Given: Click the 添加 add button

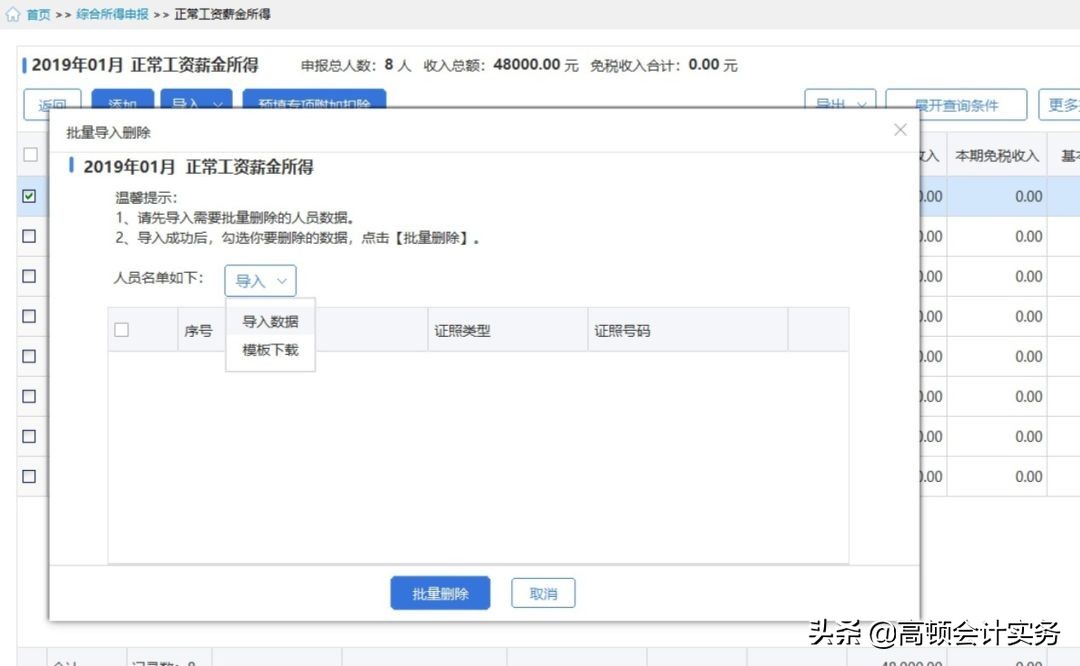Looking at the screenshot, I should 122,104.
